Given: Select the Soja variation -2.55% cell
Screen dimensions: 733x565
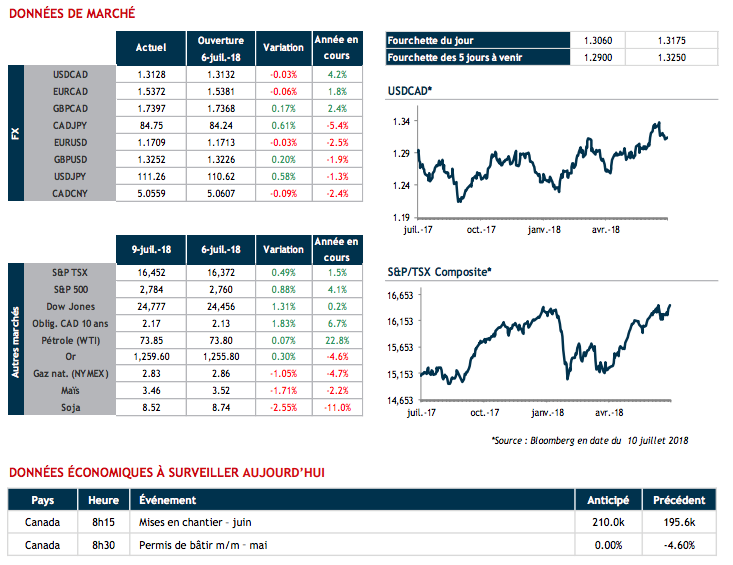Looking at the screenshot, I should pyautogui.click(x=283, y=406).
